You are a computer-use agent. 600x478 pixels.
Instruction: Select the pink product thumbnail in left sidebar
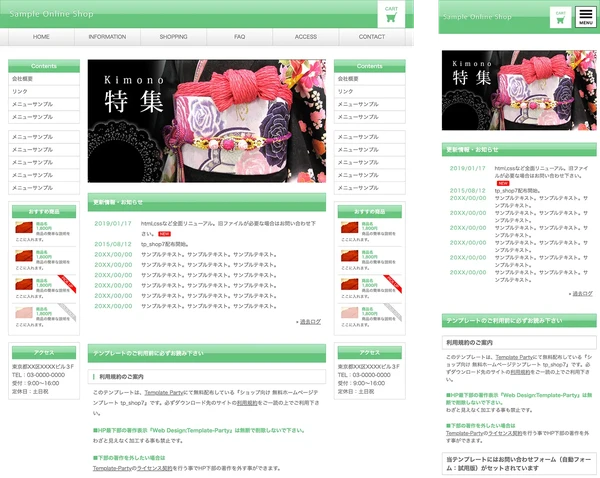pyautogui.click(x=24, y=313)
